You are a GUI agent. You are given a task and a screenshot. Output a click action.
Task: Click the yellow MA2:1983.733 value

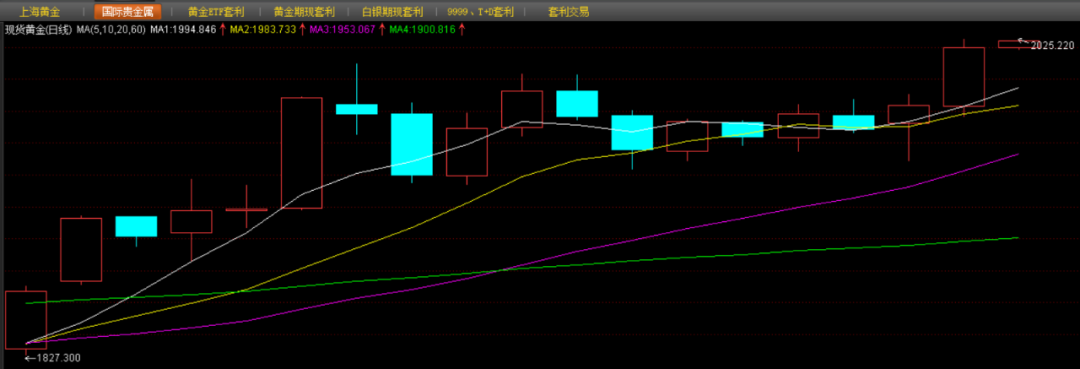pyautogui.click(x=263, y=30)
